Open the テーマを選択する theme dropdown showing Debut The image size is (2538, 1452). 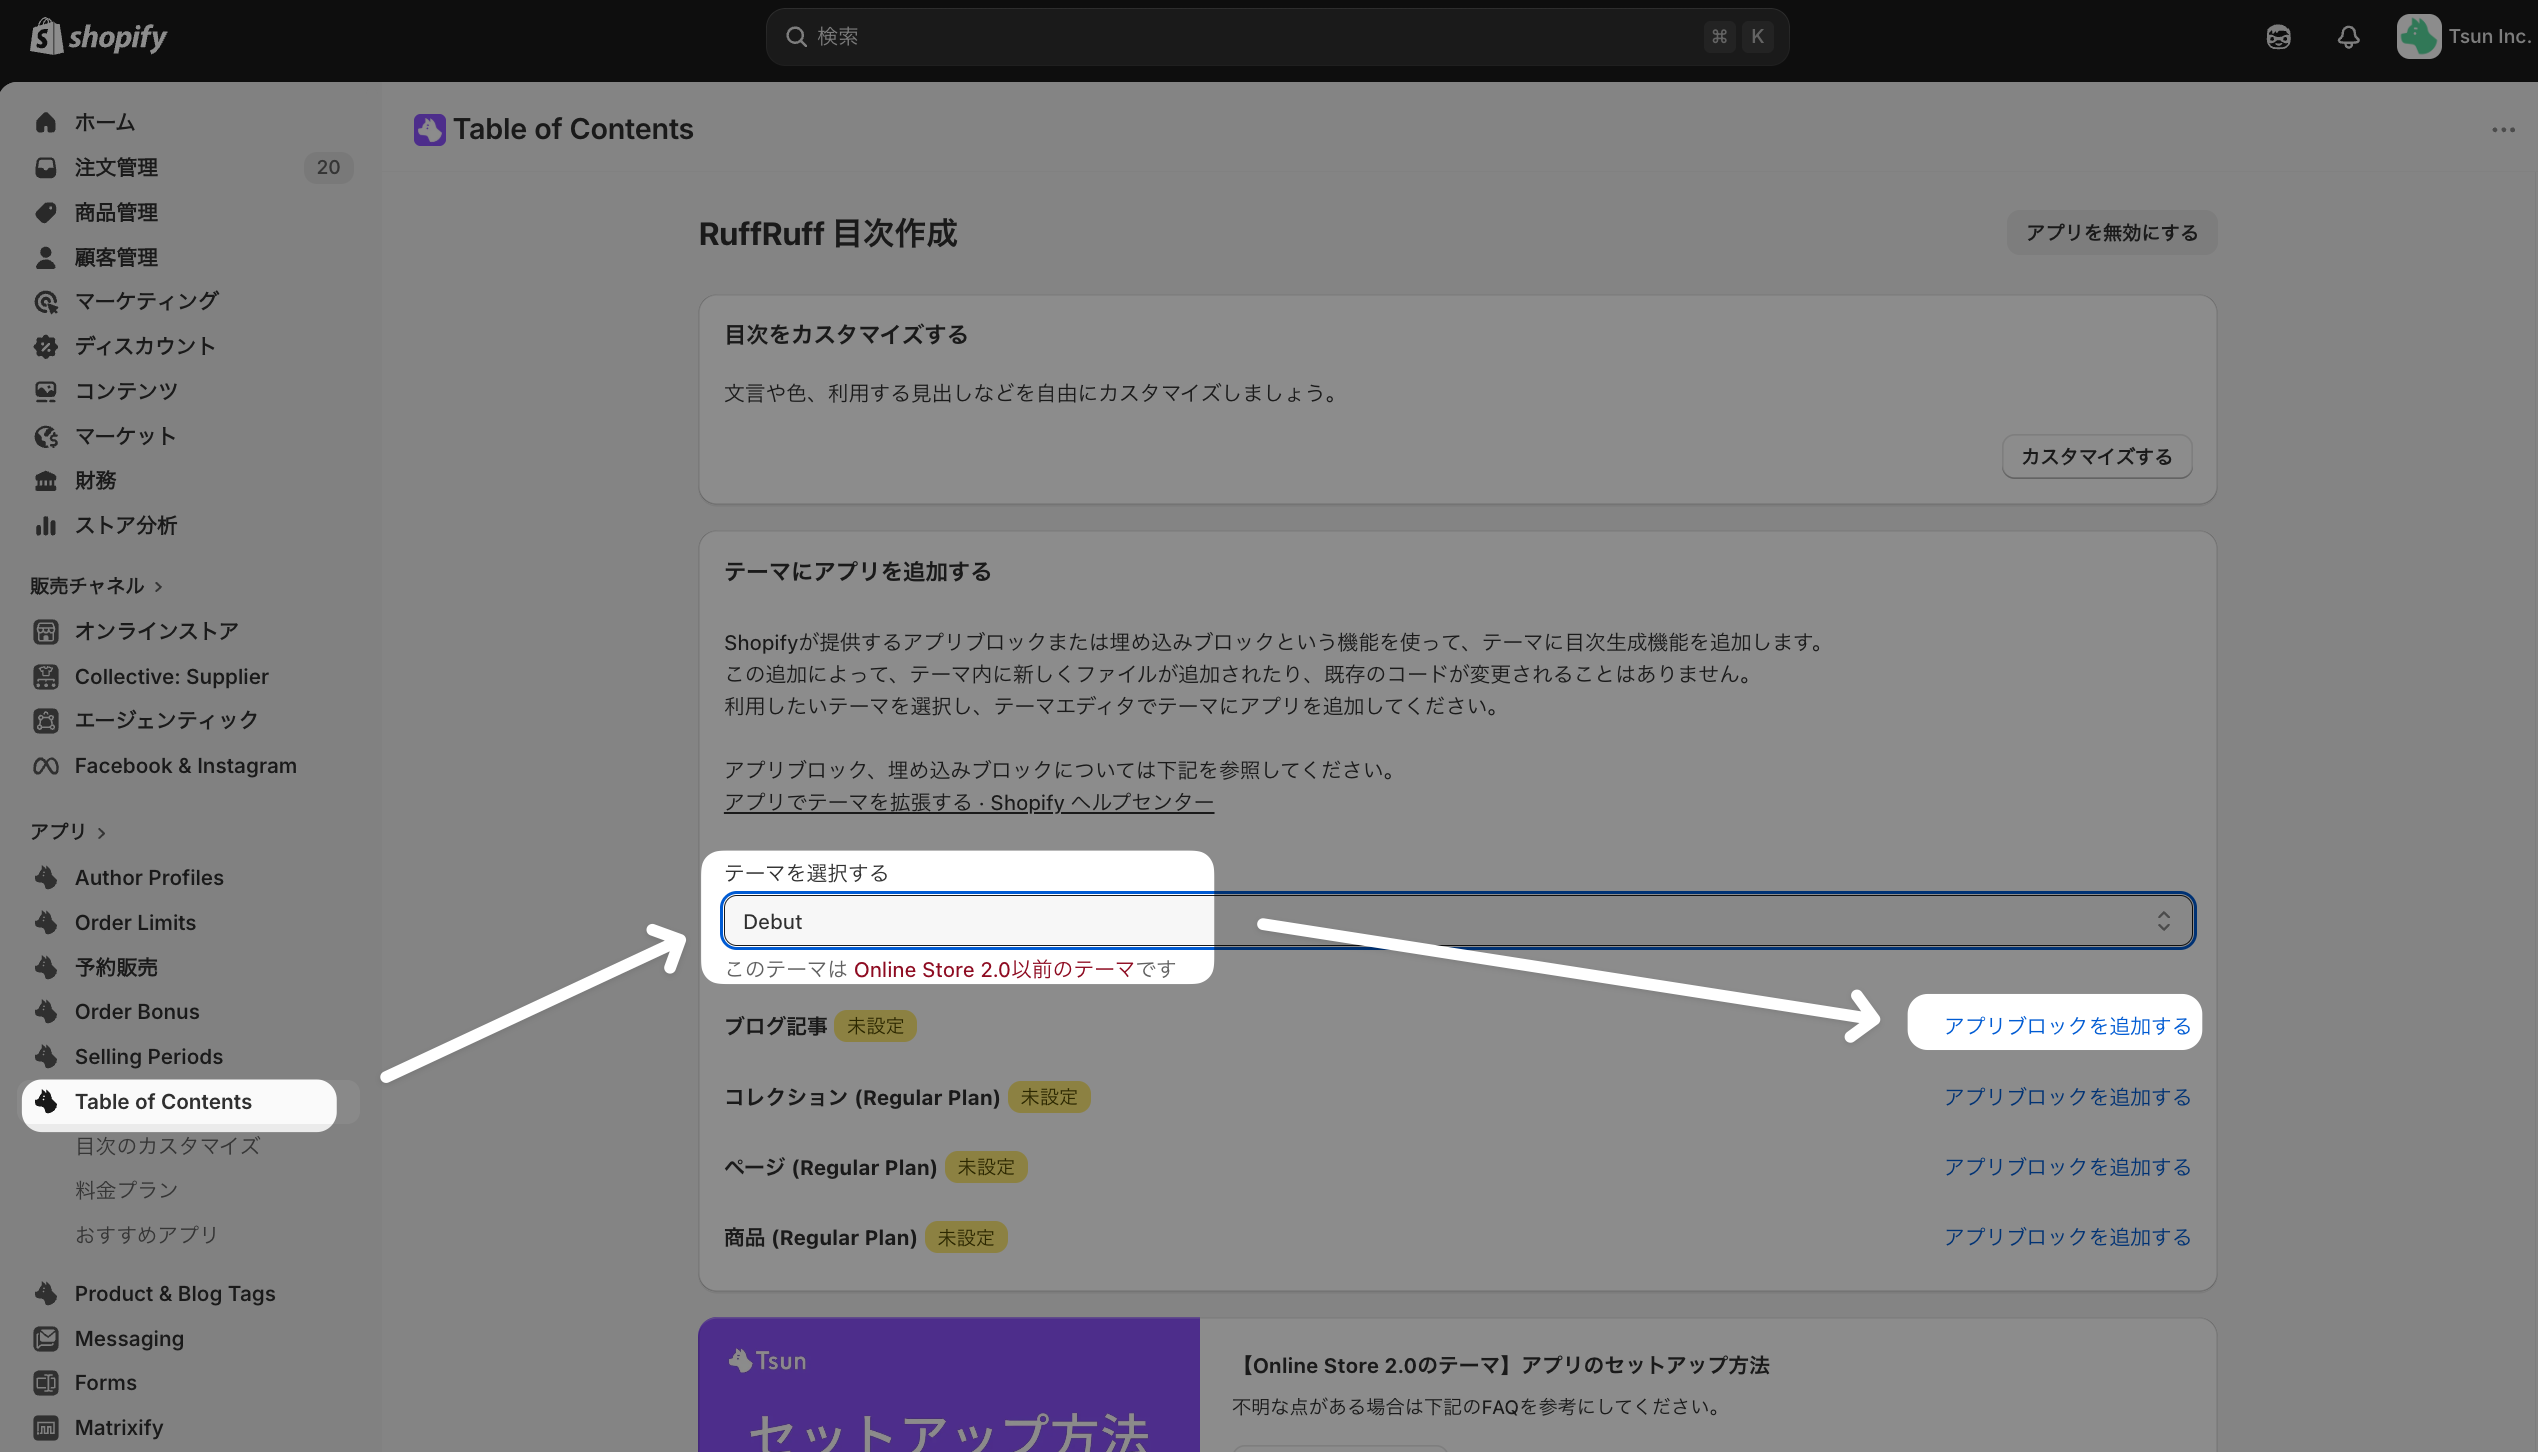click(x=1458, y=921)
